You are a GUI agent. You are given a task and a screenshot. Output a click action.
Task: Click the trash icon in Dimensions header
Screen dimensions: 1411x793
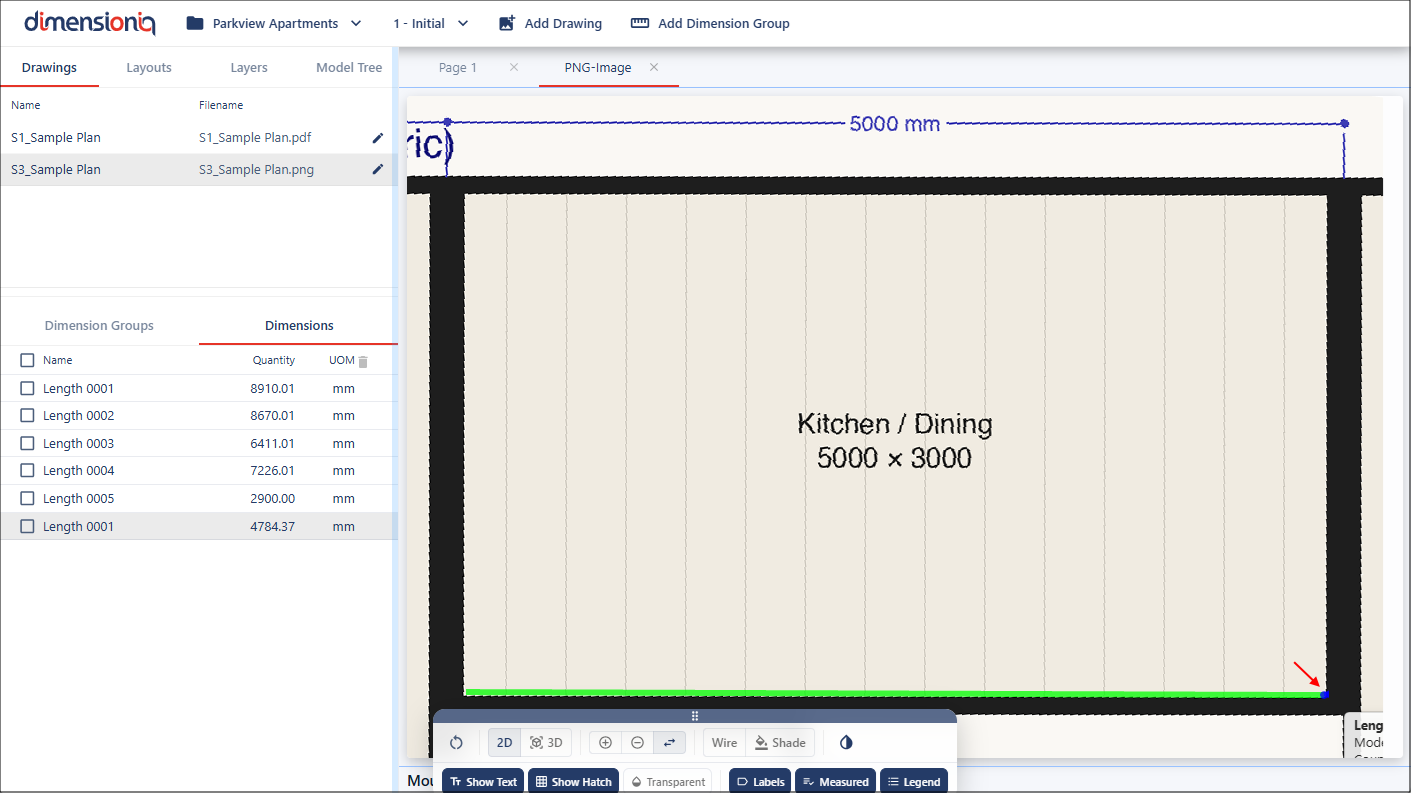click(x=363, y=361)
